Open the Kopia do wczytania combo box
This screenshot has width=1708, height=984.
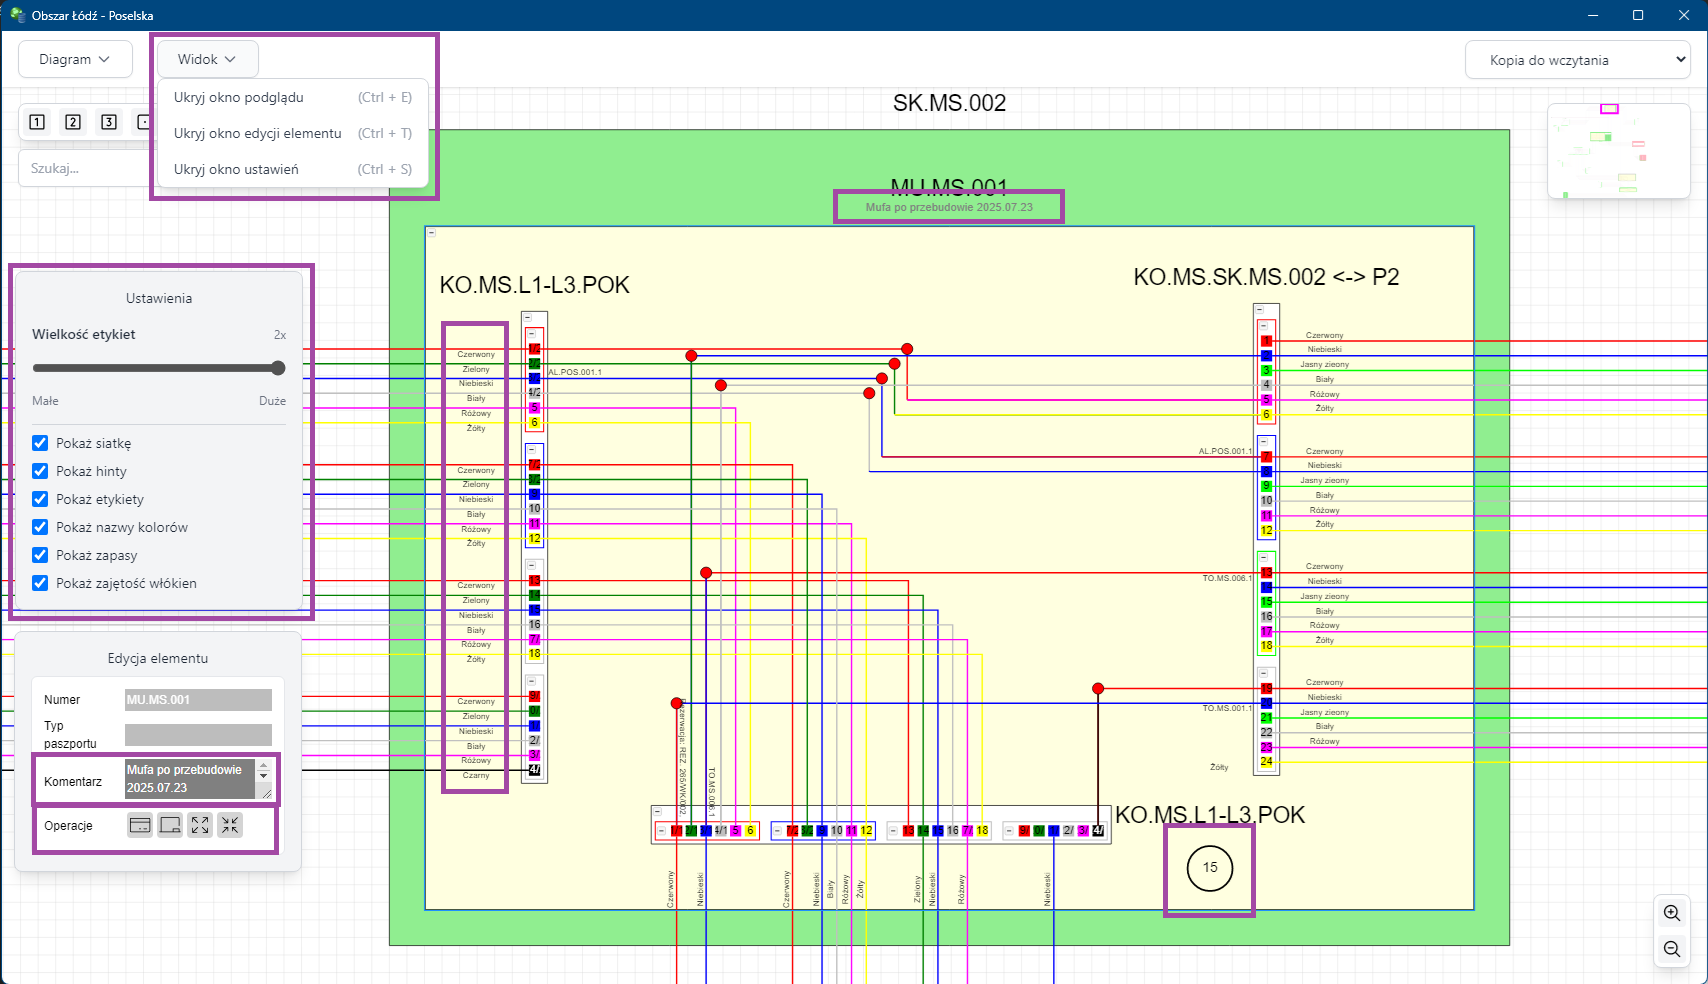point(1577,60)
